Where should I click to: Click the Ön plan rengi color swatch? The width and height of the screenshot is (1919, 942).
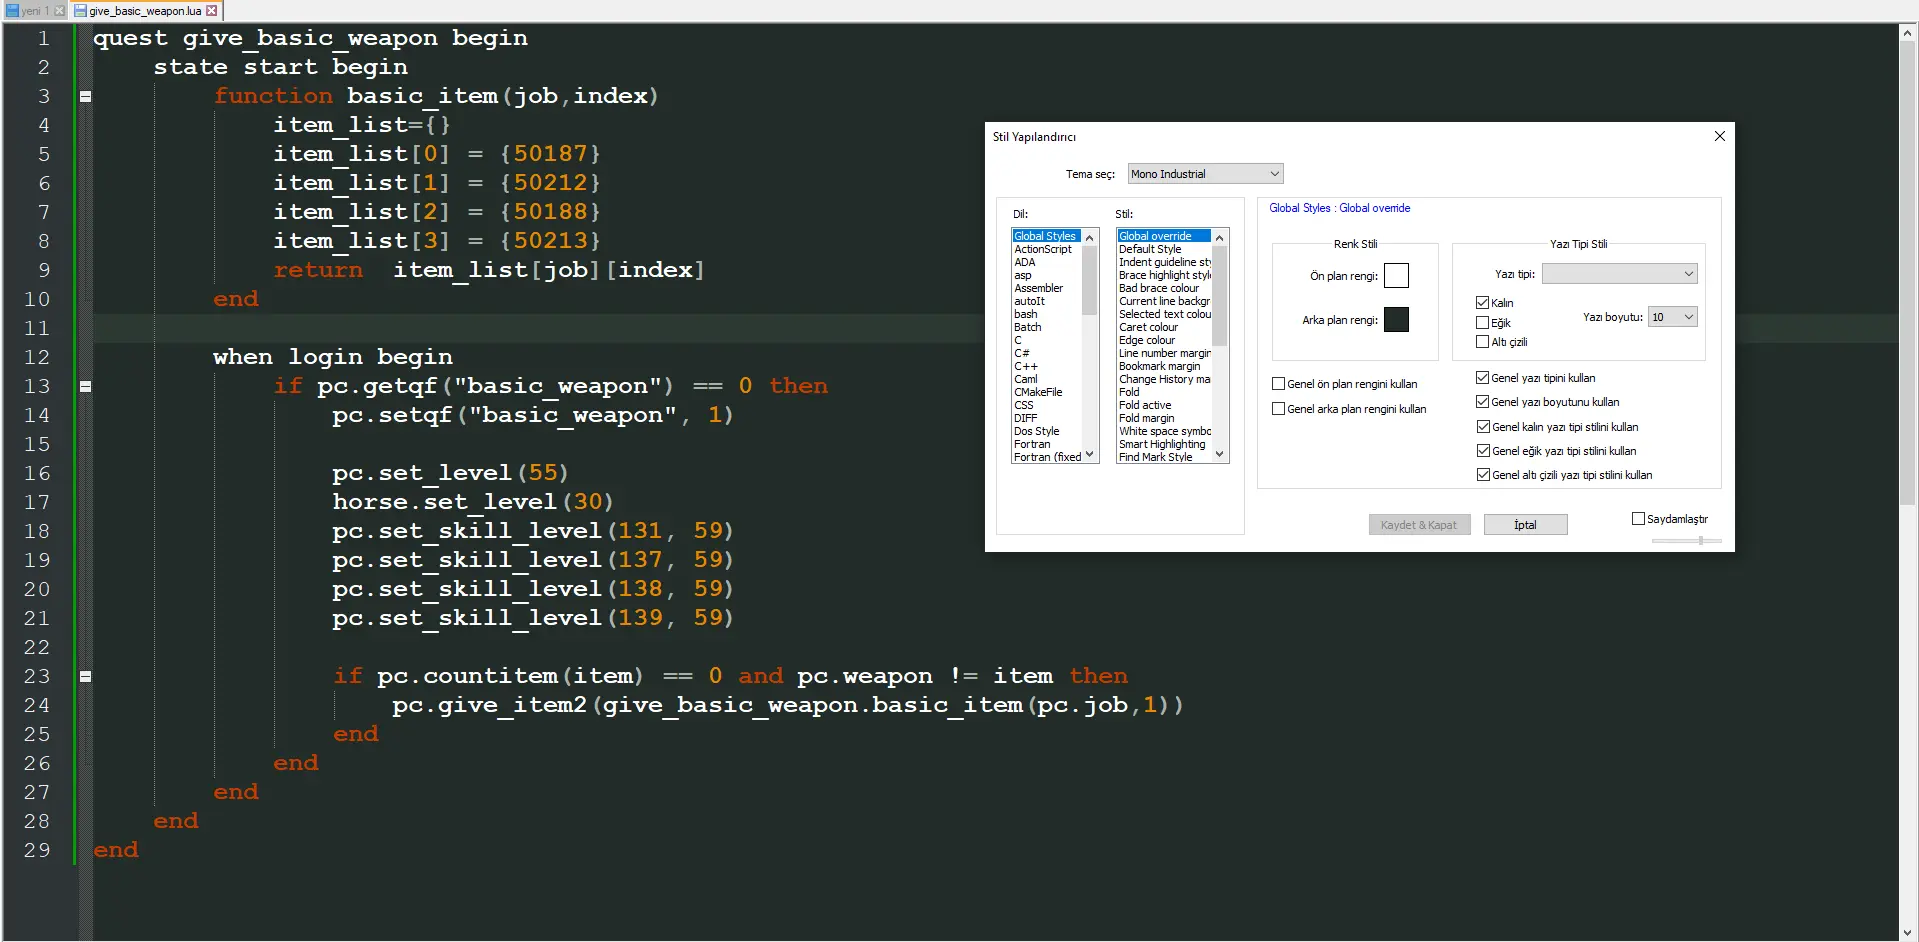click(1396, 276)
